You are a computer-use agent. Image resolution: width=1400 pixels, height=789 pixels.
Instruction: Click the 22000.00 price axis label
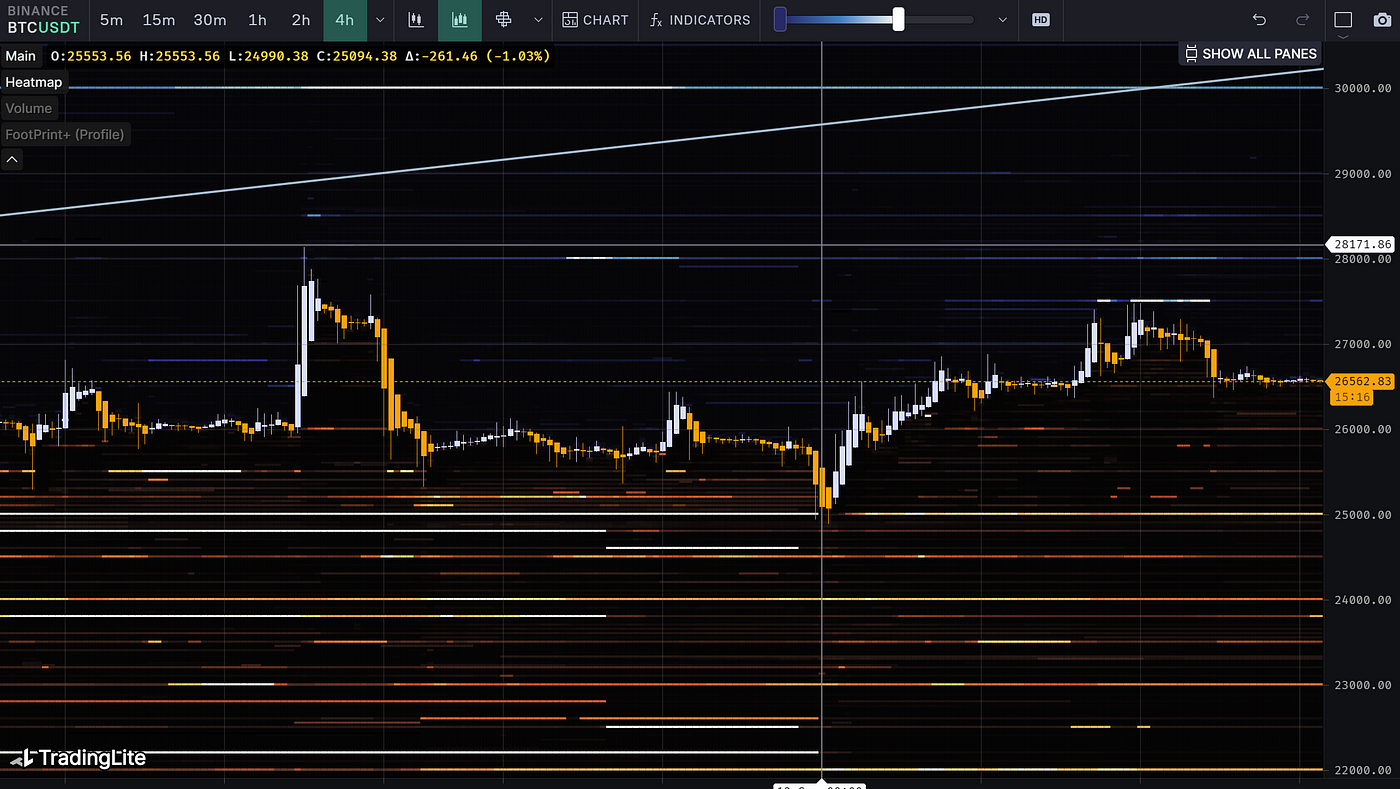(x=1363, y=770)
